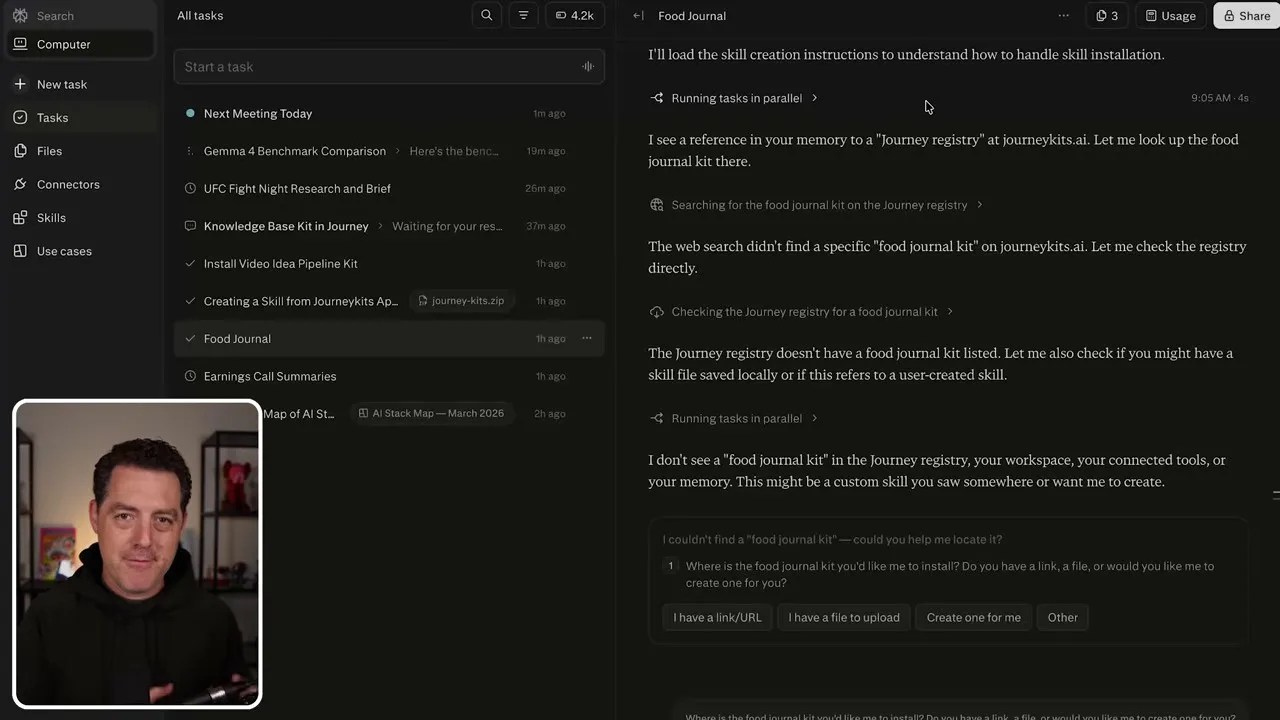Screen dimensions: 1280x720
Task: Open the Usage button
Action: coord(1170,15)
